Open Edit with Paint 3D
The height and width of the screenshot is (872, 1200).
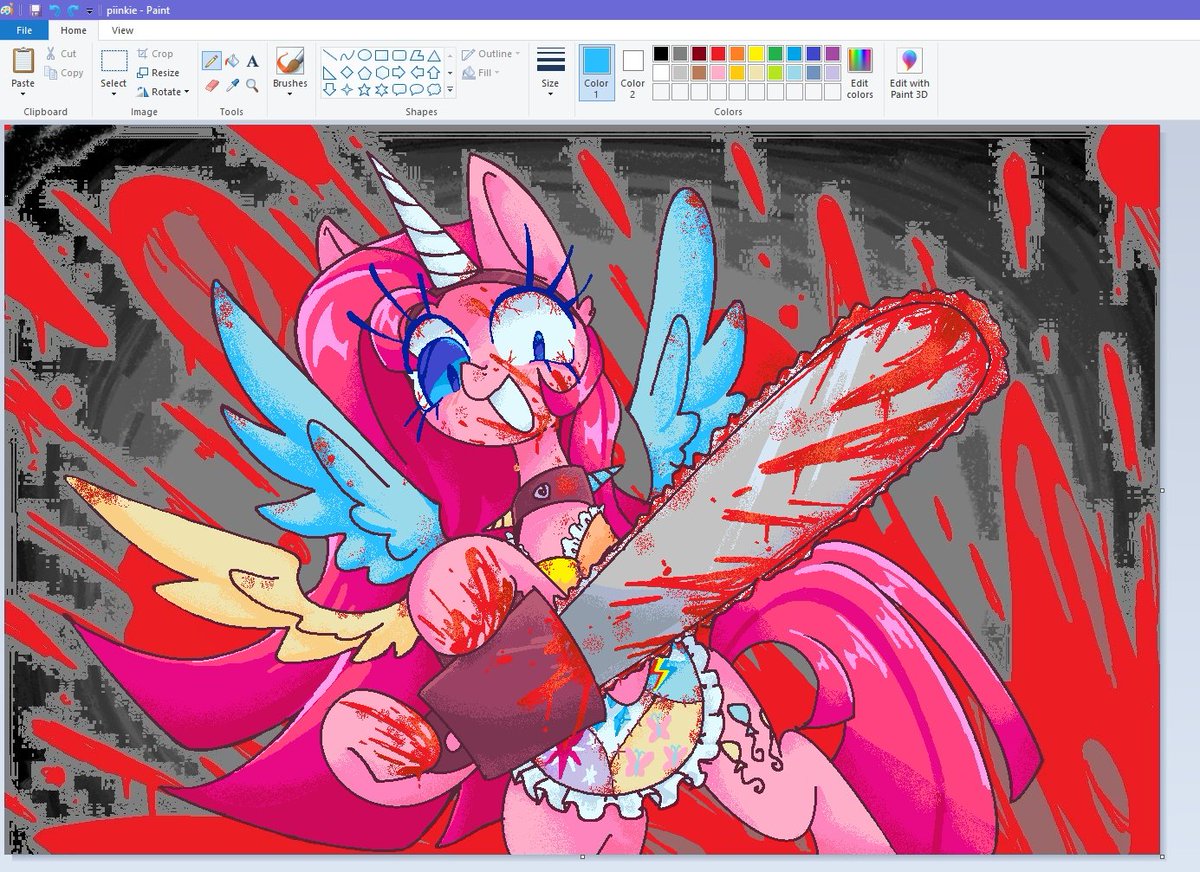(x=909, y=72)
